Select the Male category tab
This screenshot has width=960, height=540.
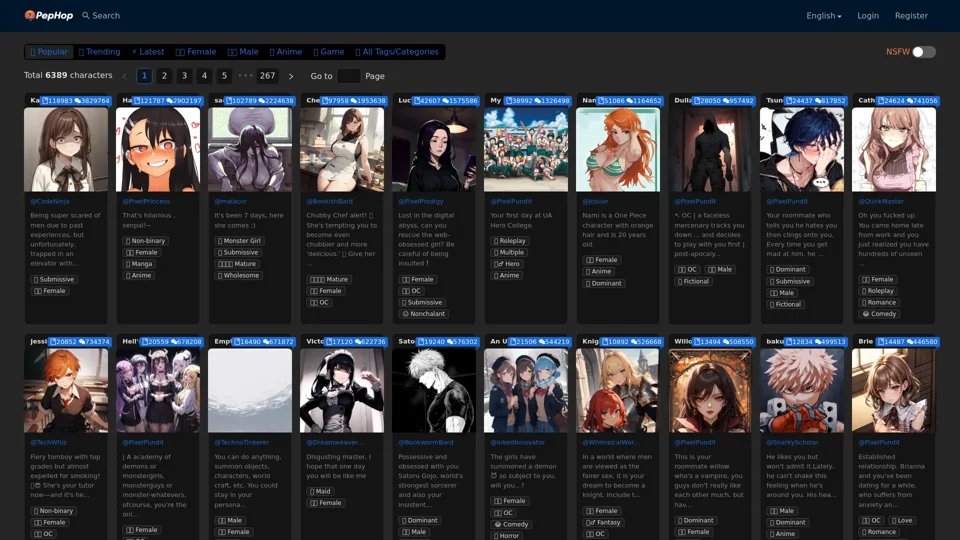(x=243, y=52)
